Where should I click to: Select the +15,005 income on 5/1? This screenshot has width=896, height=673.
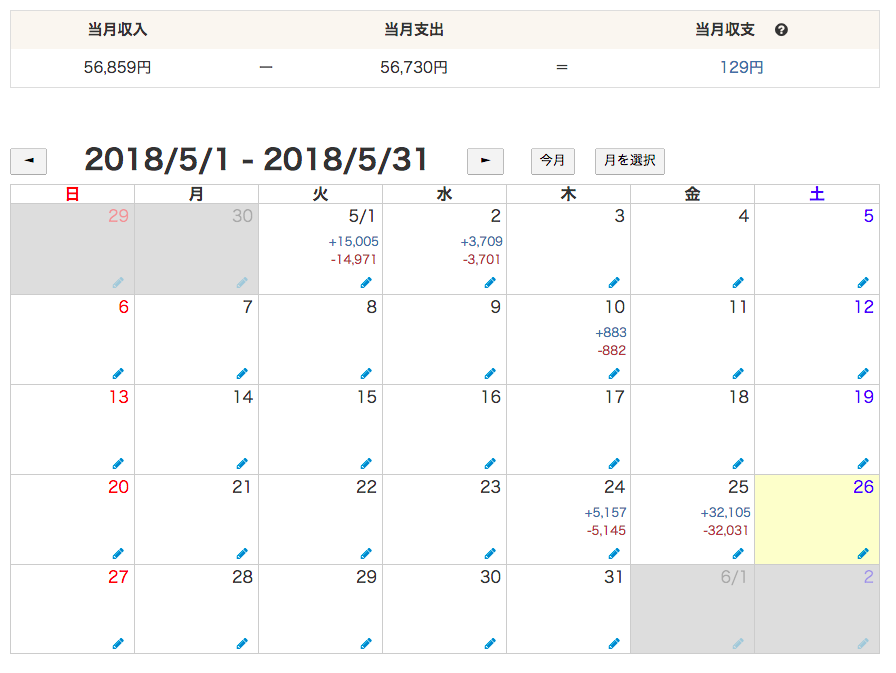coord(353,242)
